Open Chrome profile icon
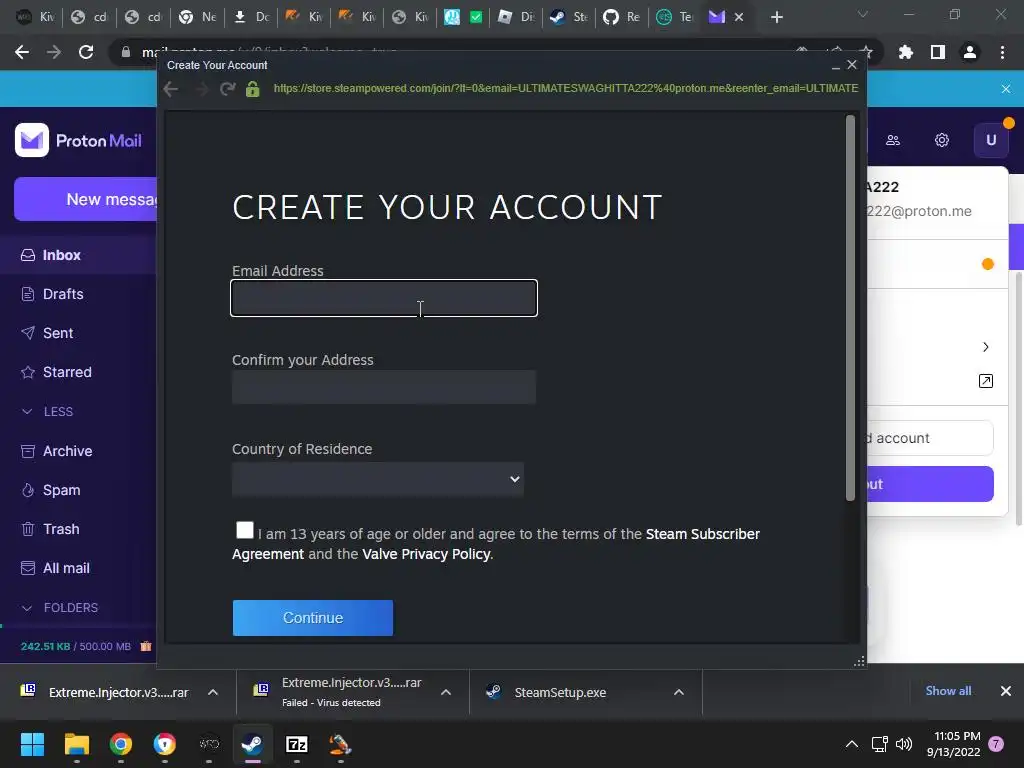This screenshot has height=768, width=1024. [970, 52]
